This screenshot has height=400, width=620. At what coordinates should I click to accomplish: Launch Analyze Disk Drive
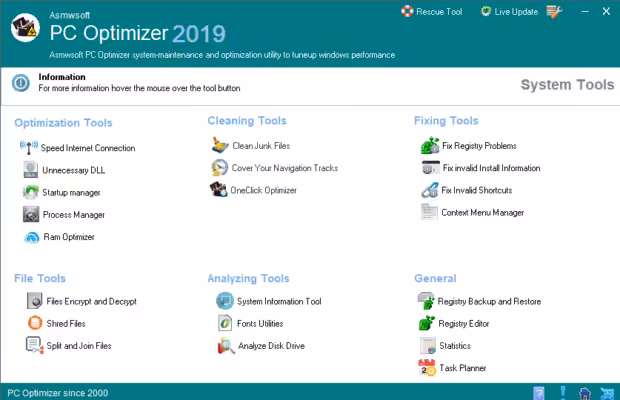(270, 346)
